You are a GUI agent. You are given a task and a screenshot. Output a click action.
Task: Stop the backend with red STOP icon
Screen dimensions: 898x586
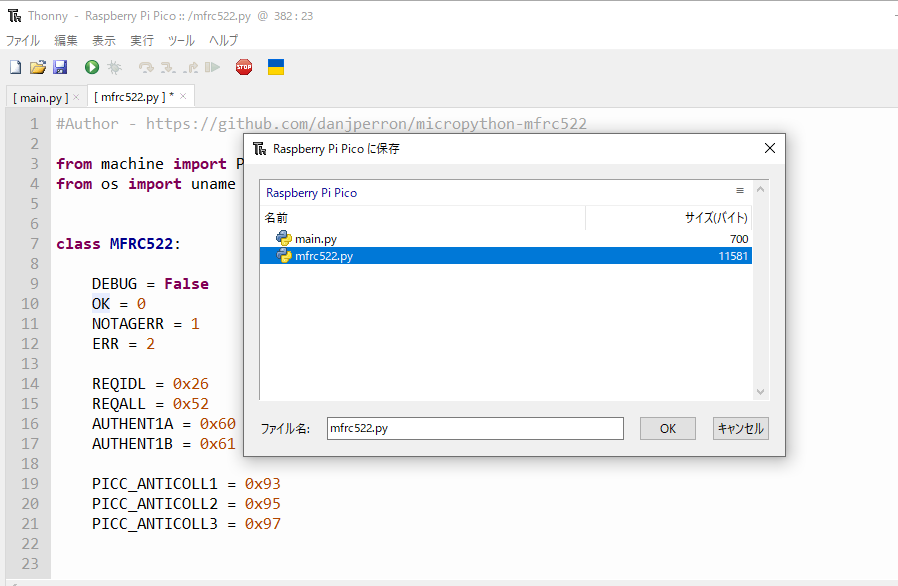click(244, 68)
